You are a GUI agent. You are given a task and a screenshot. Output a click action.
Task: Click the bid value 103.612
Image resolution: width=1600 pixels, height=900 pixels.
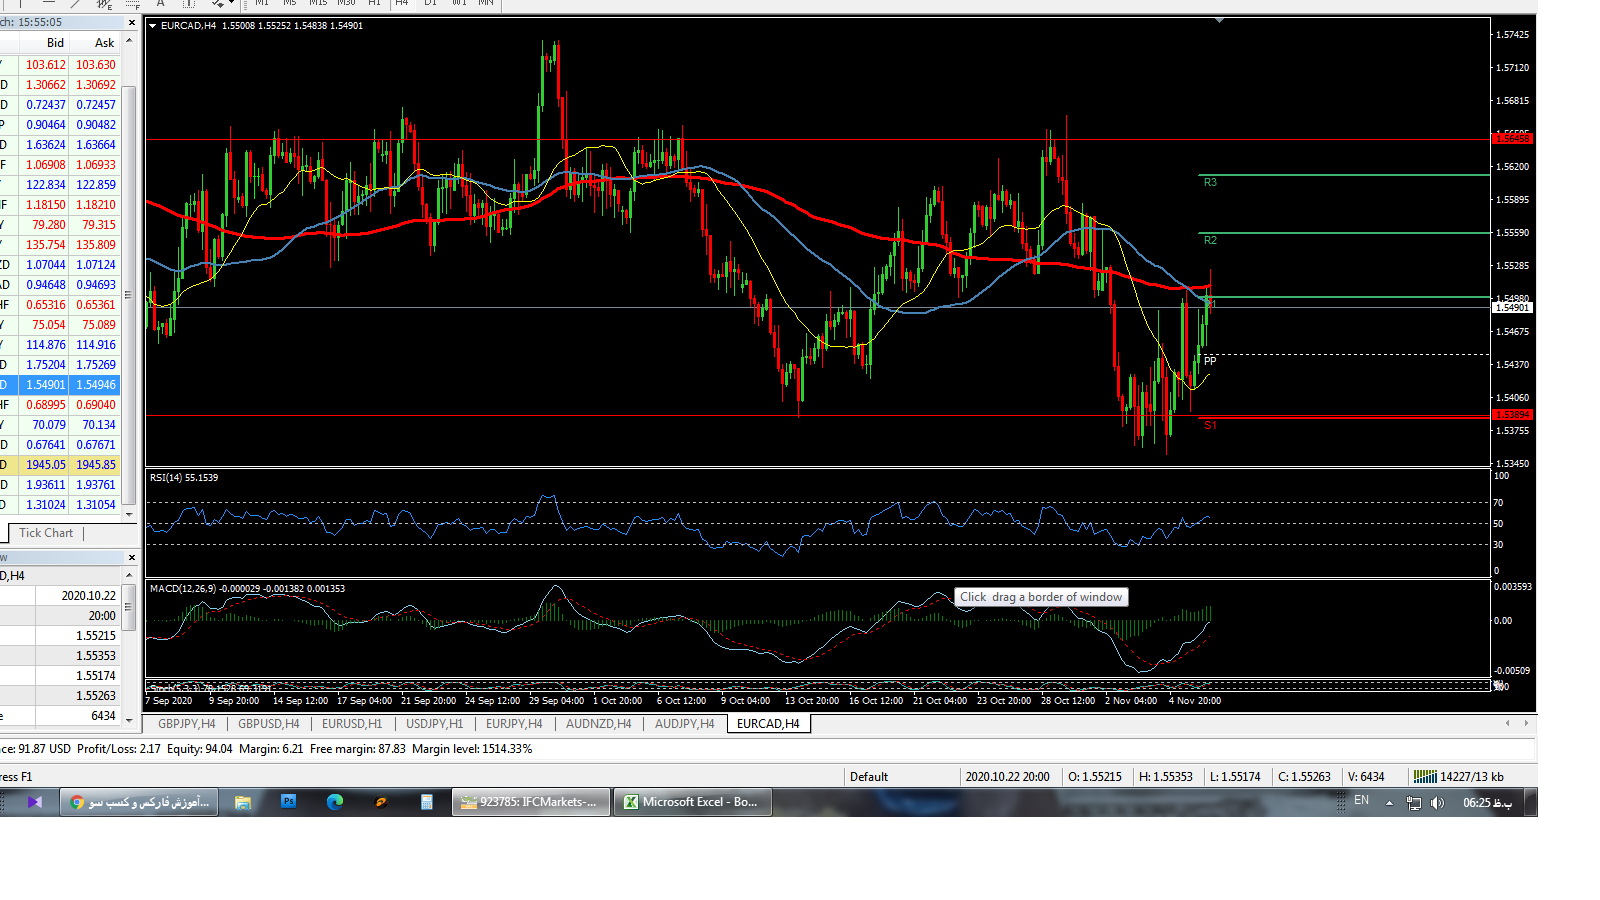coord(45,65)
